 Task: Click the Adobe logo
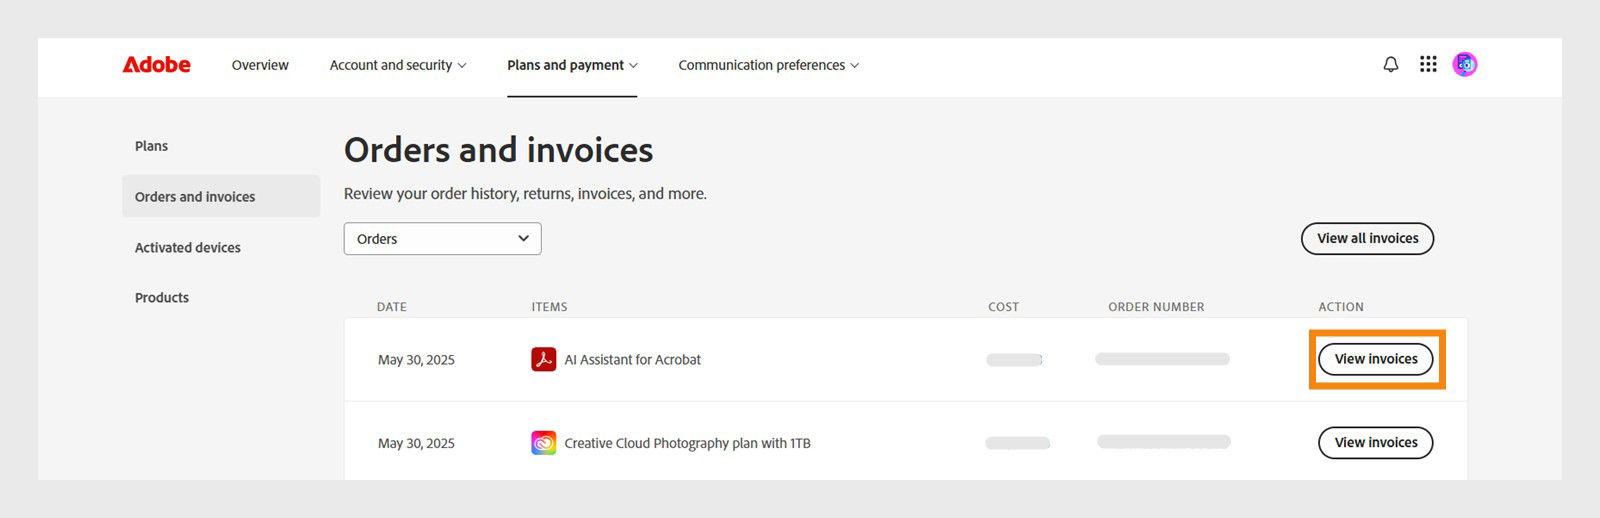tap(156, 65)
